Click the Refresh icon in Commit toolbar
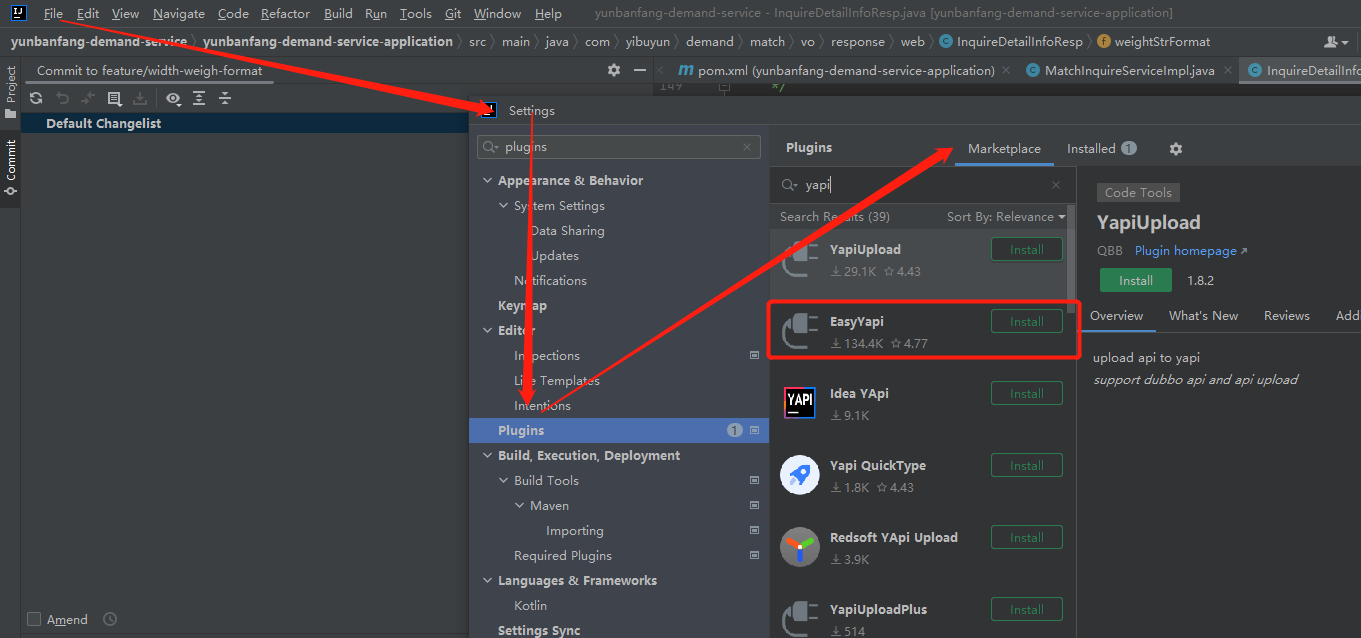 pyautogui.click(x=36, y=98)
